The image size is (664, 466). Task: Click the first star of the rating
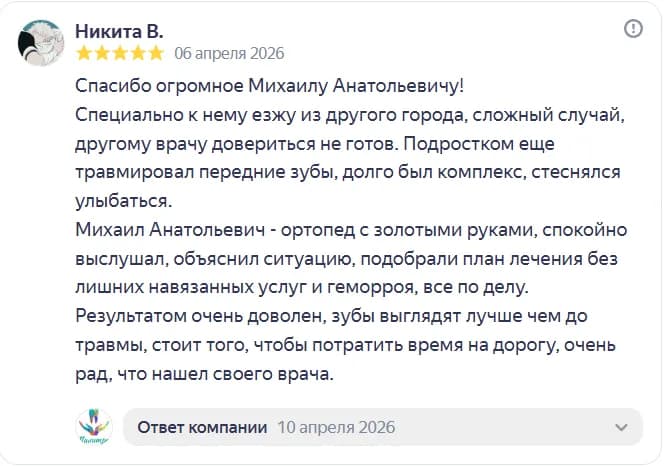pos(84,53)
